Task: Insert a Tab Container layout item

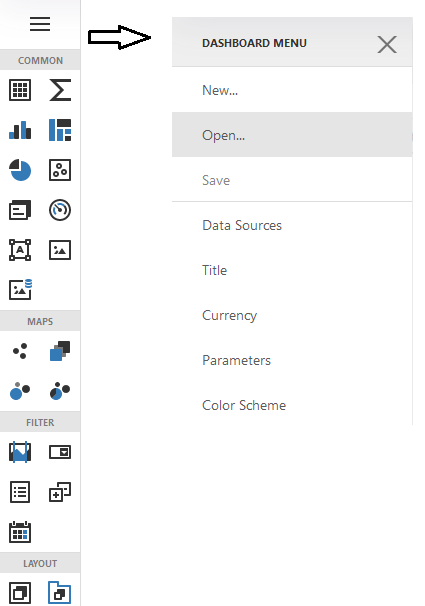Action: click(x=60, y=592)
